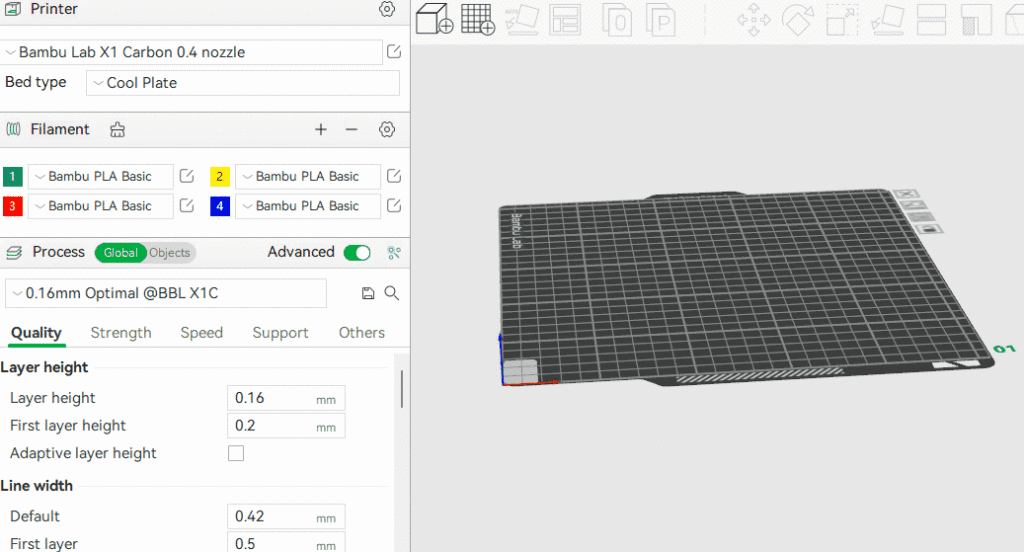Toggle the Advanced settings switch
Image resolution: width=1024 pixels, height=552 pixels.
[x=356, y=253]
